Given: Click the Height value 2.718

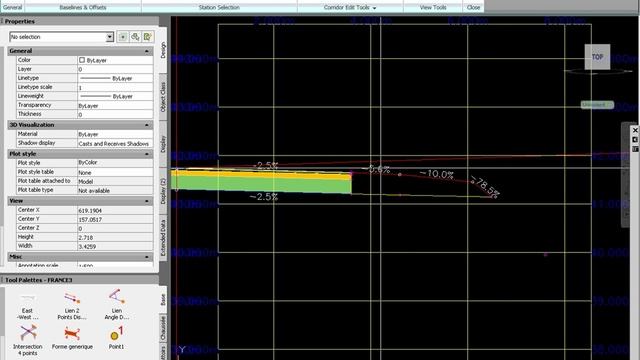Looking at the screenshot, I should (x=115, y=237).
